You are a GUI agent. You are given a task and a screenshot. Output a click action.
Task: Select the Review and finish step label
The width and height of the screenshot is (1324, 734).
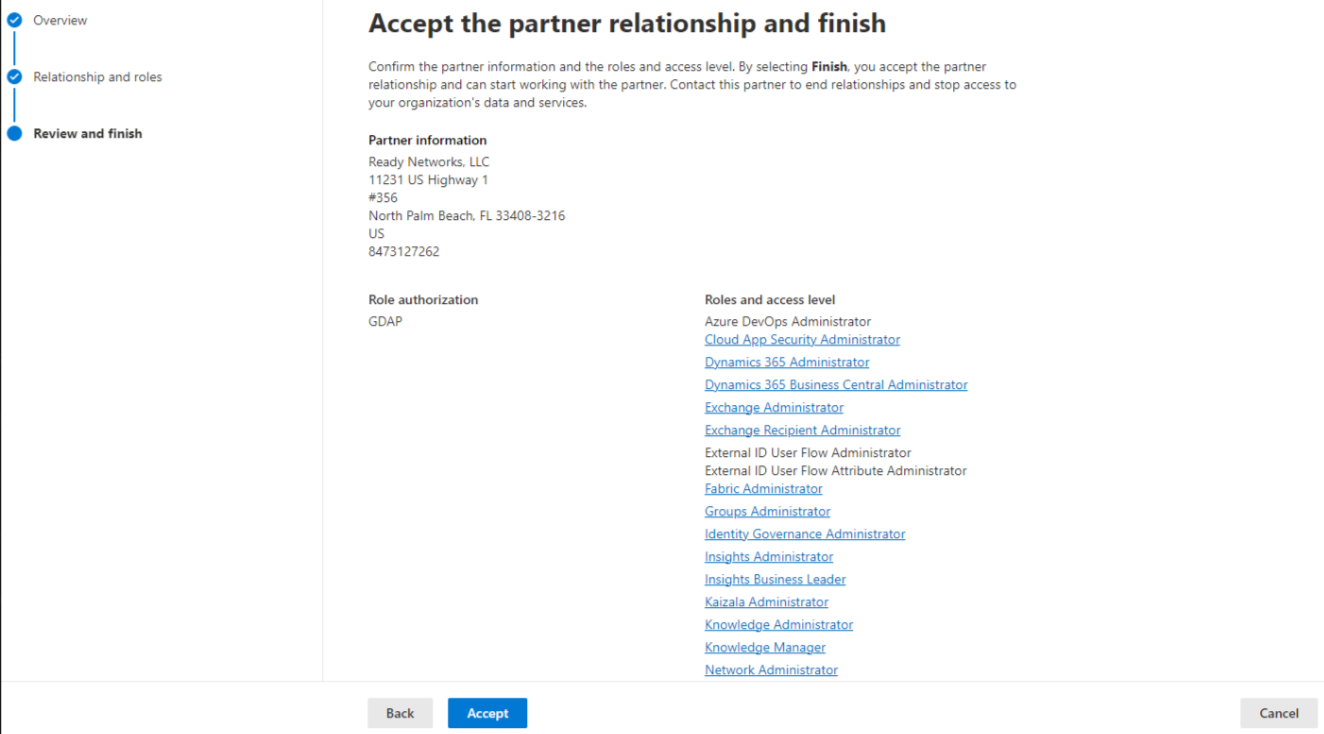click(88, 133)
